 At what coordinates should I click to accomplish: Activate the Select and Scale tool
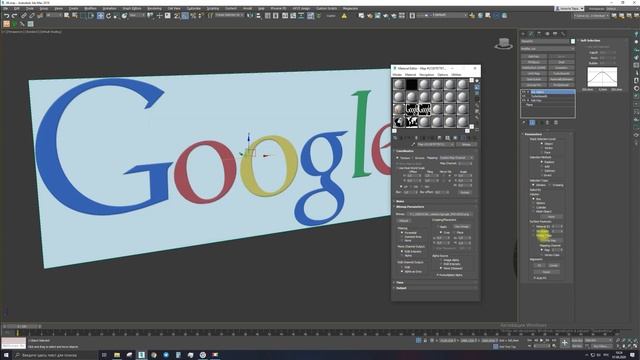[x=116, y=16]
